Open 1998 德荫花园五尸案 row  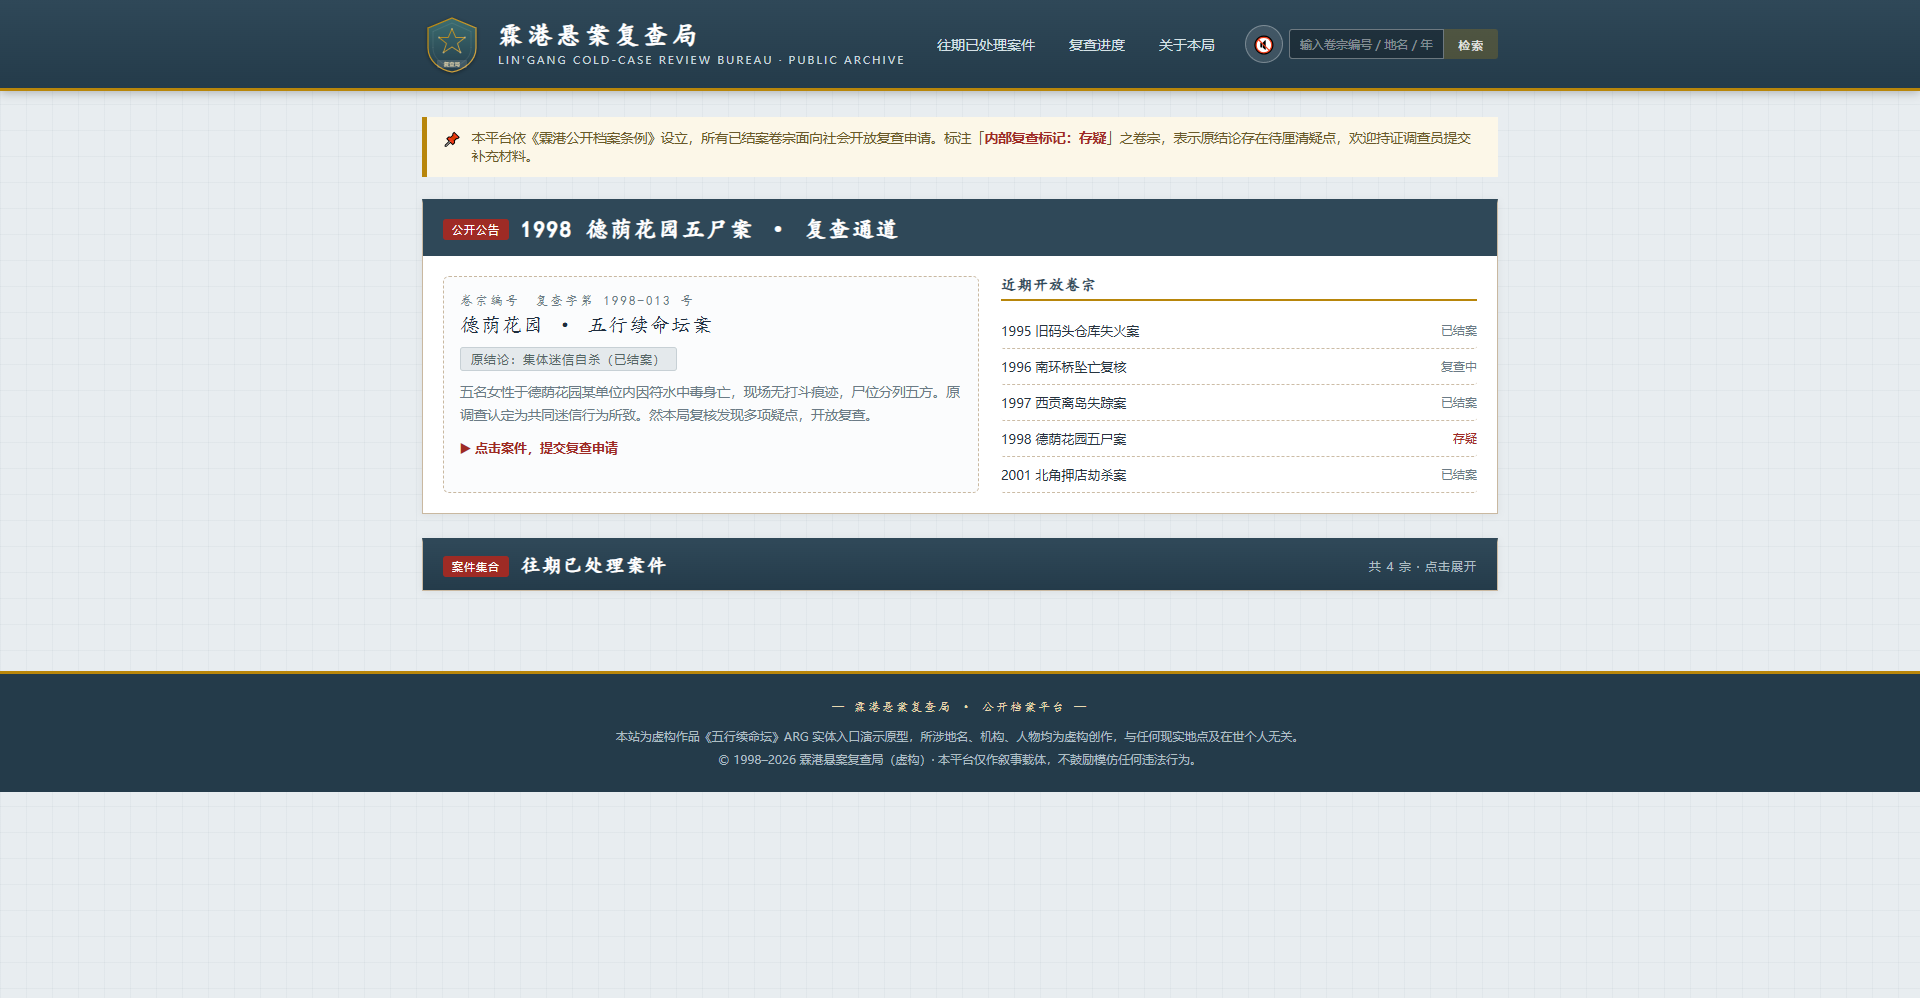(x=1238, y=439)
